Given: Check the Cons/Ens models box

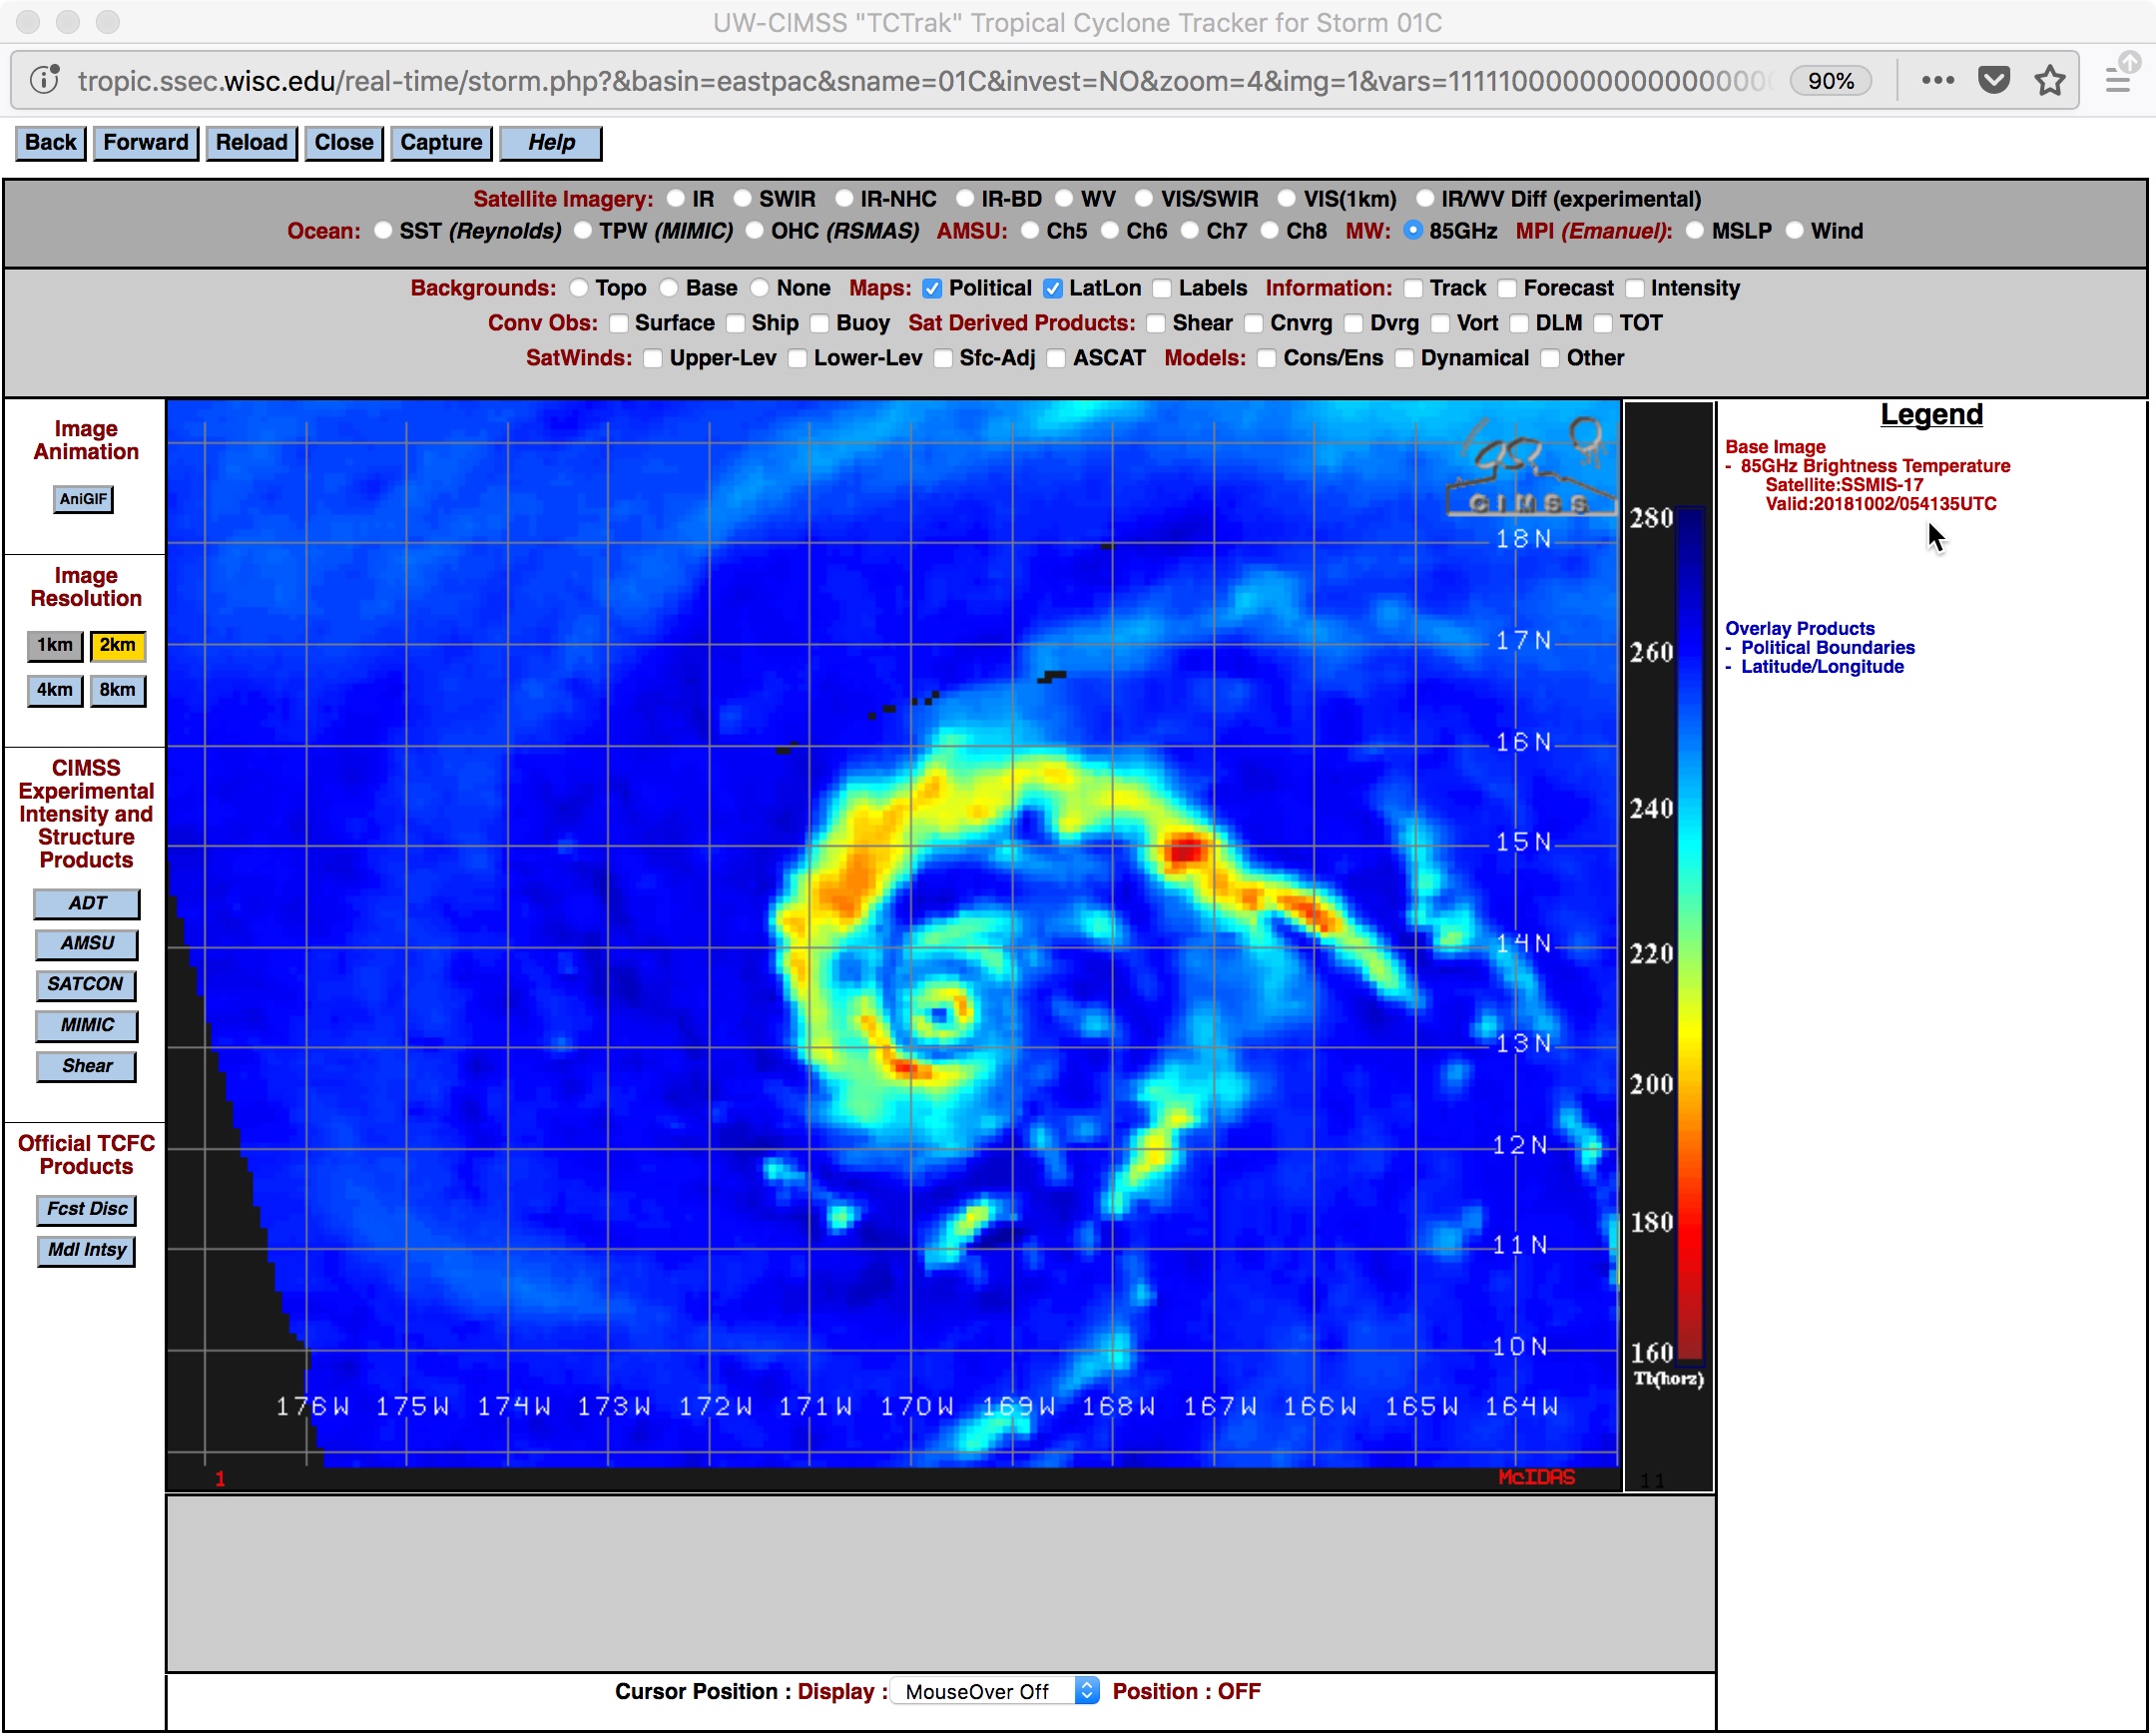Looking at the screenshot, I should [1267, 359].
